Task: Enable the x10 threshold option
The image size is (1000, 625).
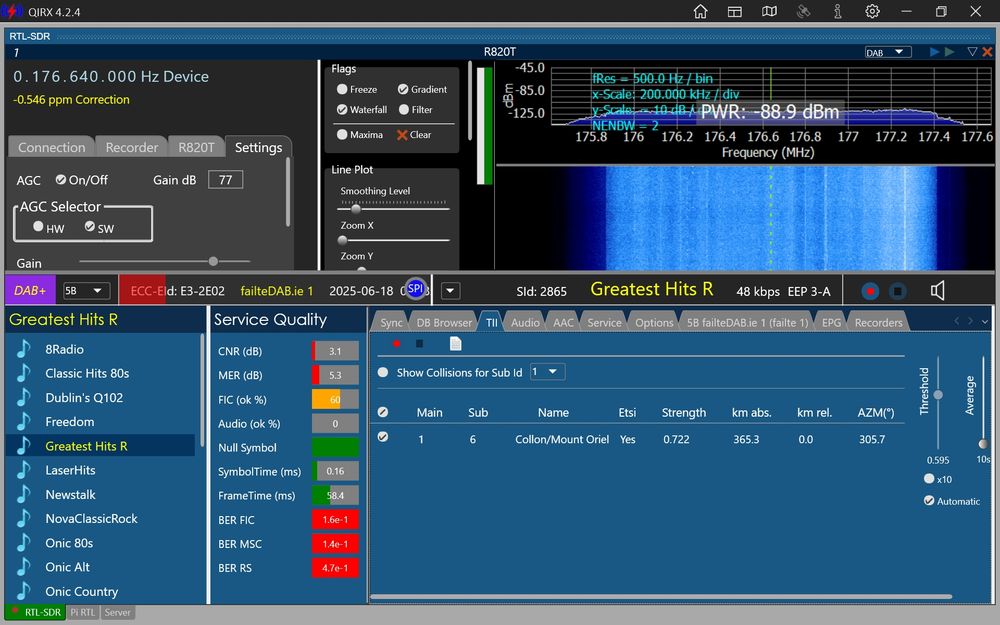Action: (929, 478)
